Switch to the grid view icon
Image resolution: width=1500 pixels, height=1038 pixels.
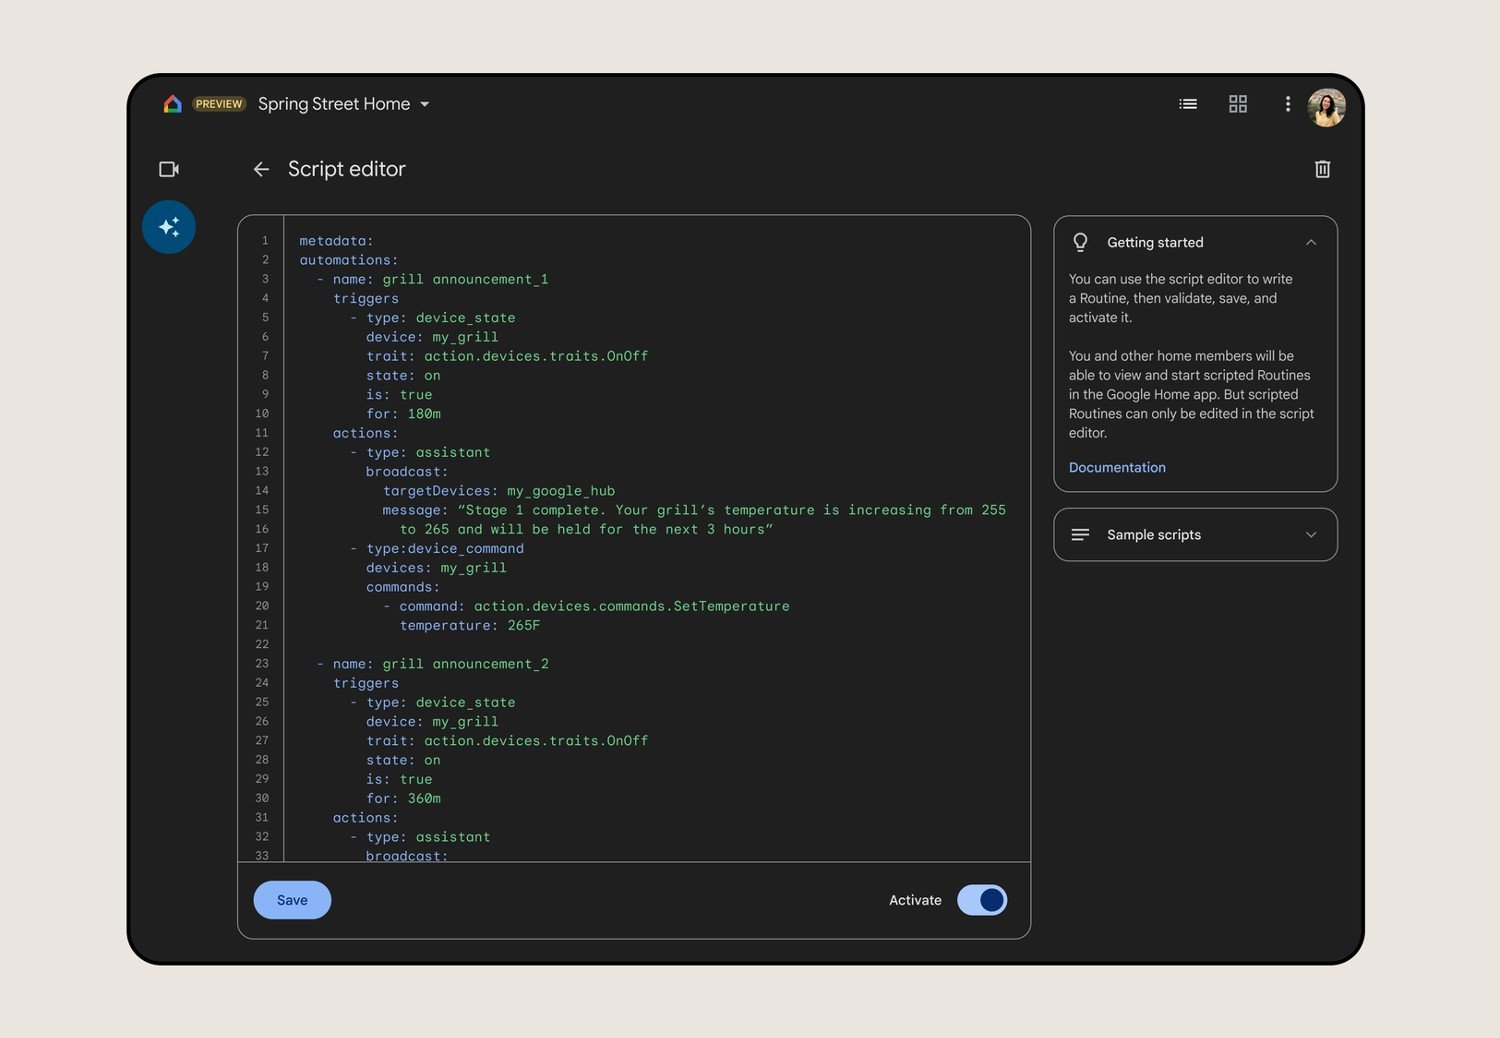coord(1238,104)
